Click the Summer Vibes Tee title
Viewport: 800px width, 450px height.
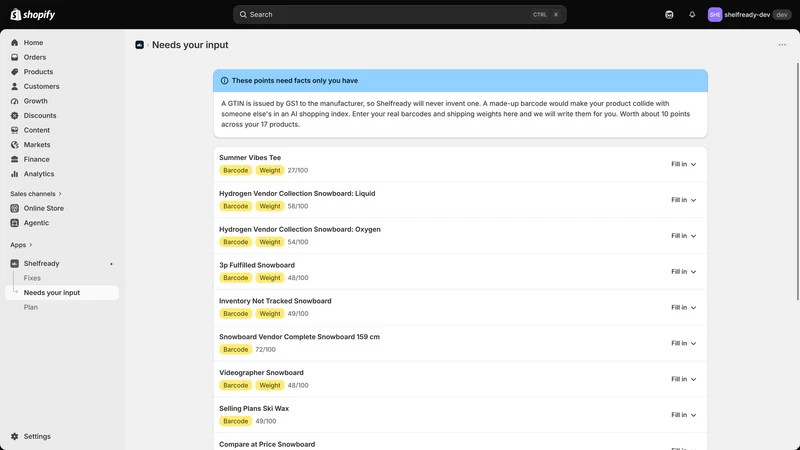click(x=250, y=158)
